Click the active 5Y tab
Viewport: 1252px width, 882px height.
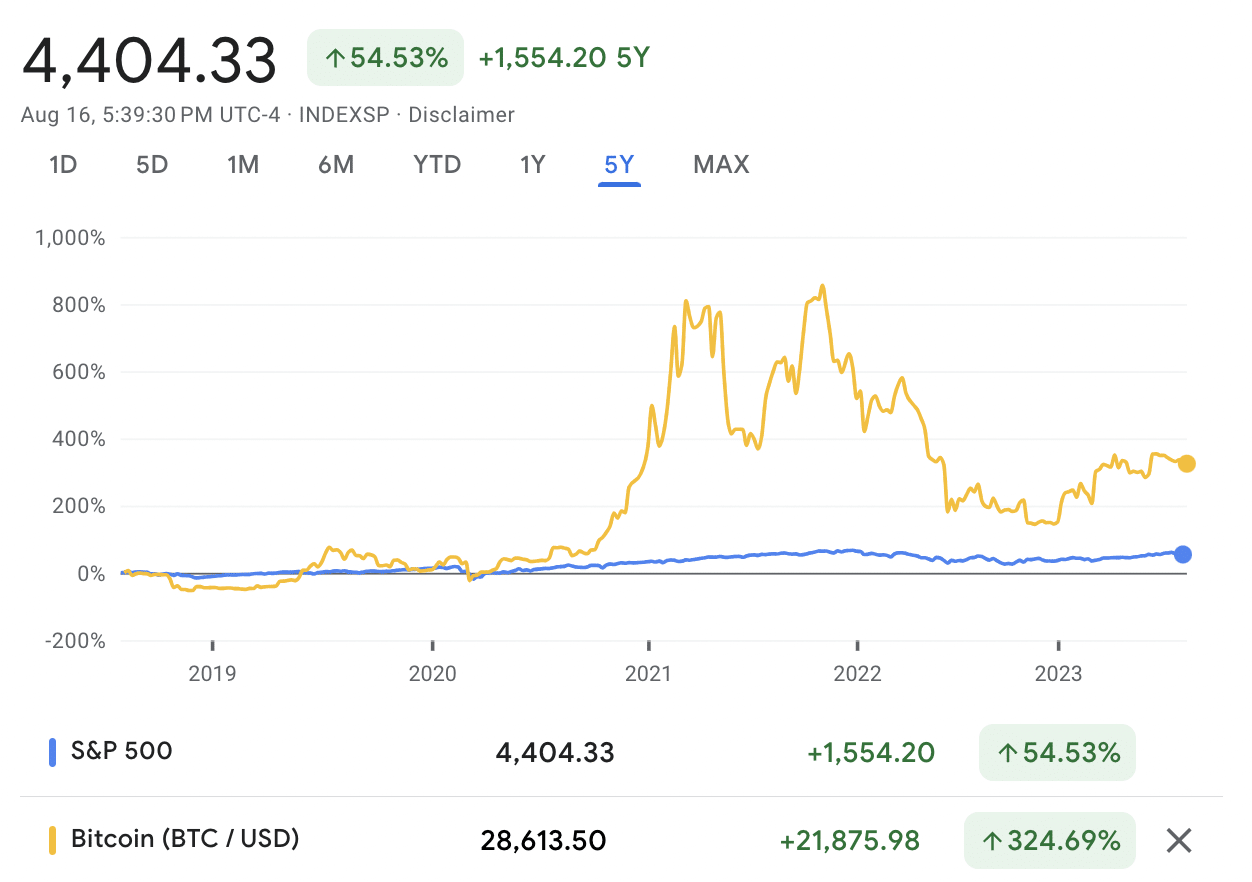click(619, 164)
